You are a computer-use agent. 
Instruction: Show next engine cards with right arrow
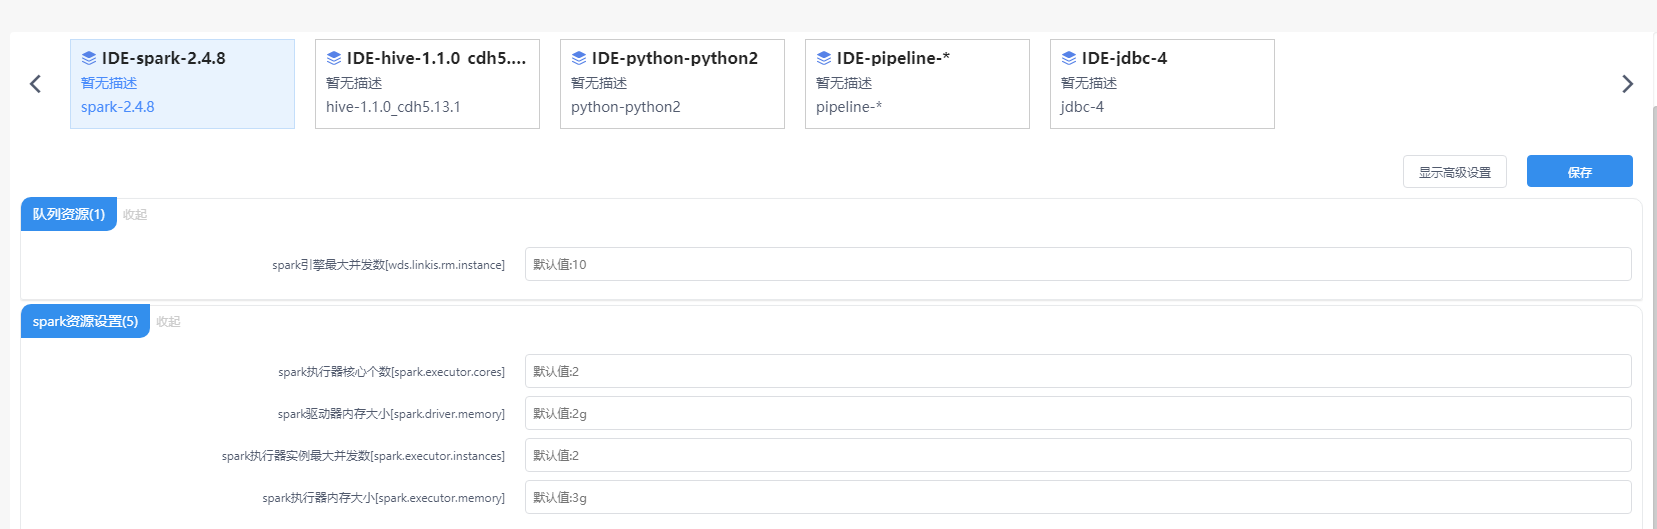coord(1627,84)
